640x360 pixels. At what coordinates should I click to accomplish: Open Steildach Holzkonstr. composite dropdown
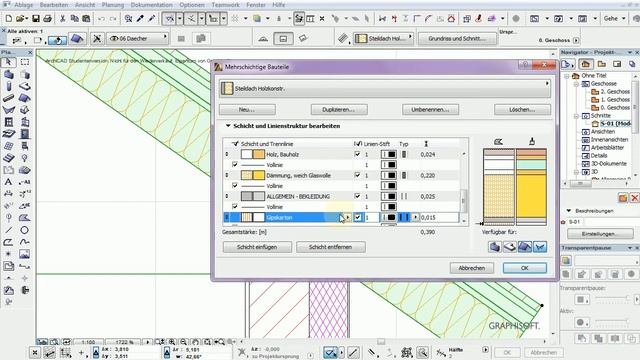tap(385, 88)
